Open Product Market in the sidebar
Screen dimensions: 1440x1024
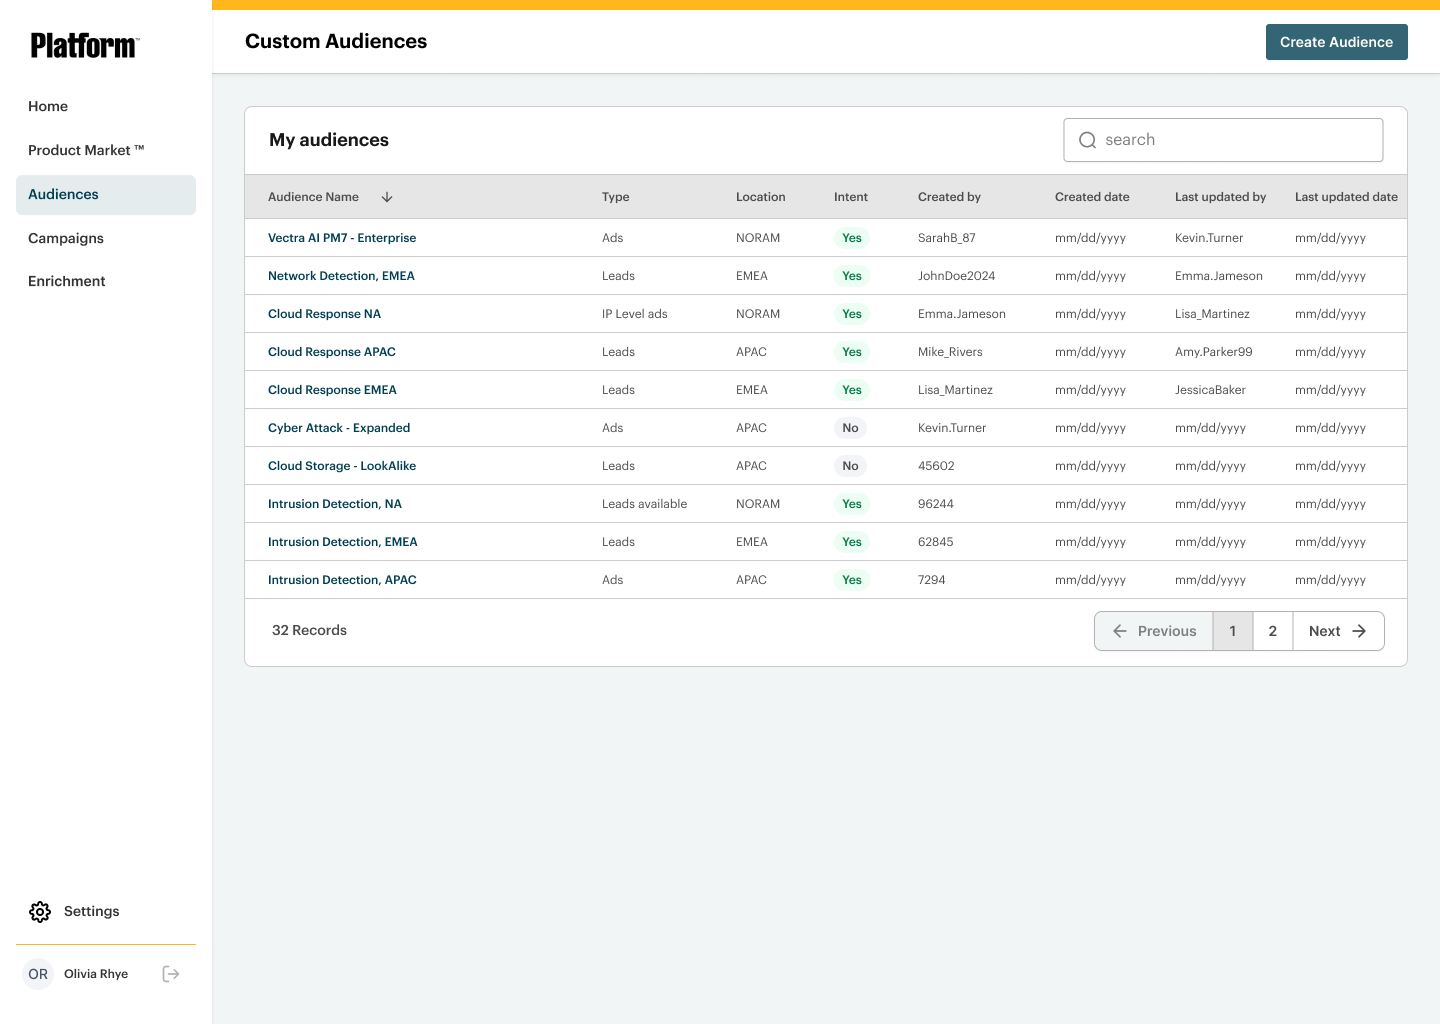[86, 151]
